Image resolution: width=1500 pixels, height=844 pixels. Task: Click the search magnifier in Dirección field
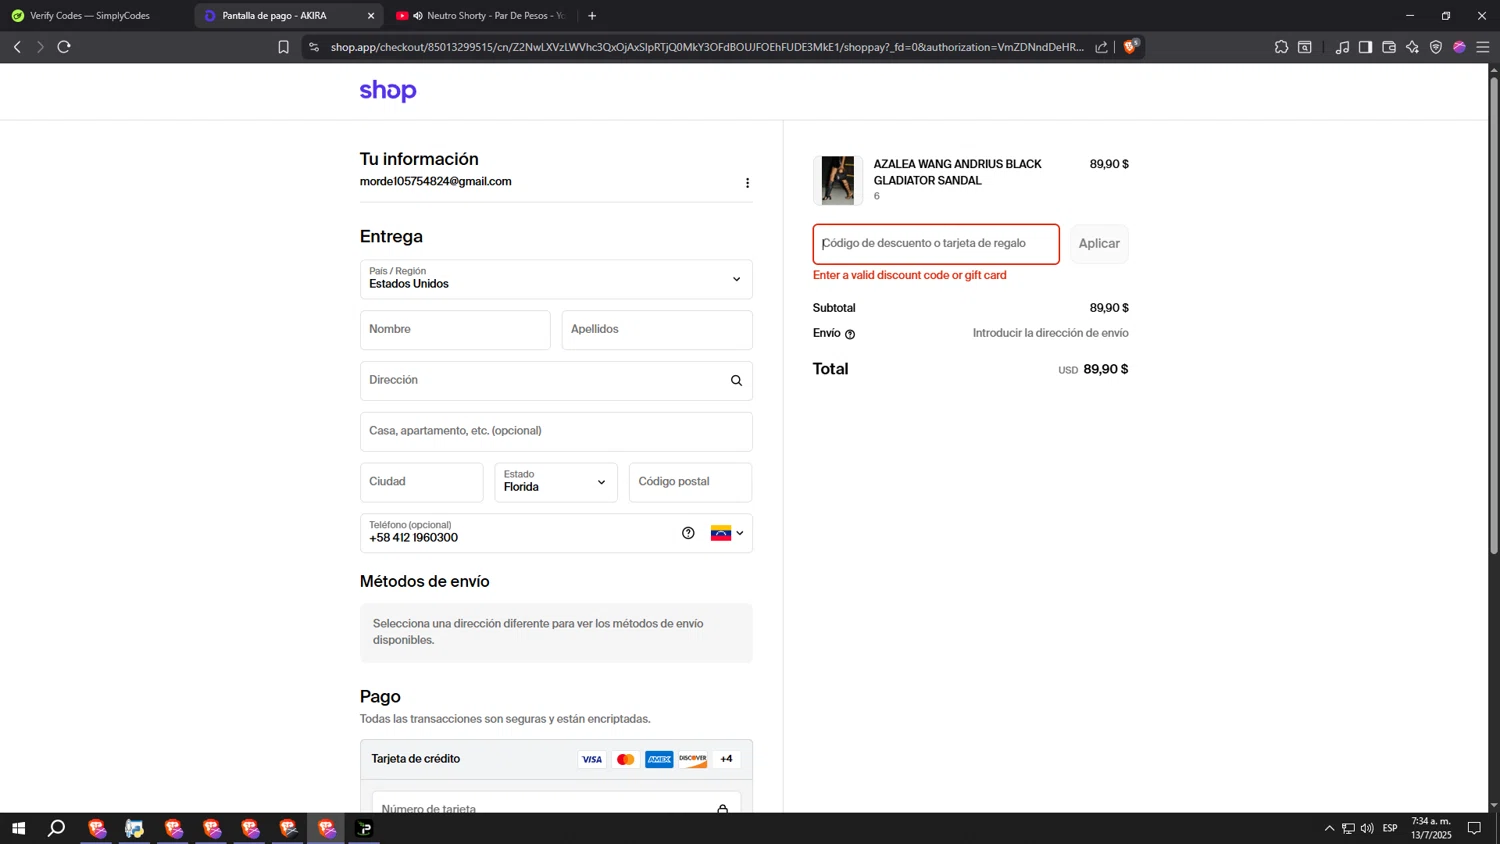coord(736,381)
